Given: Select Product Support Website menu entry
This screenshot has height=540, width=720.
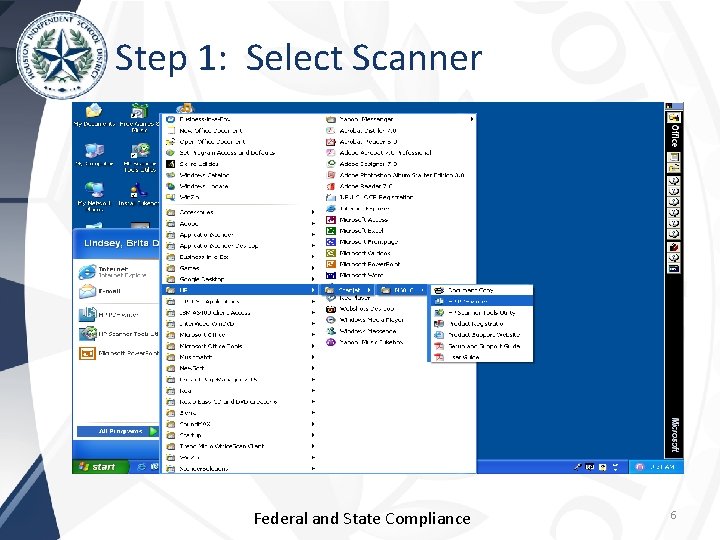Looking at the screenshot, I should tap(481, 335).
